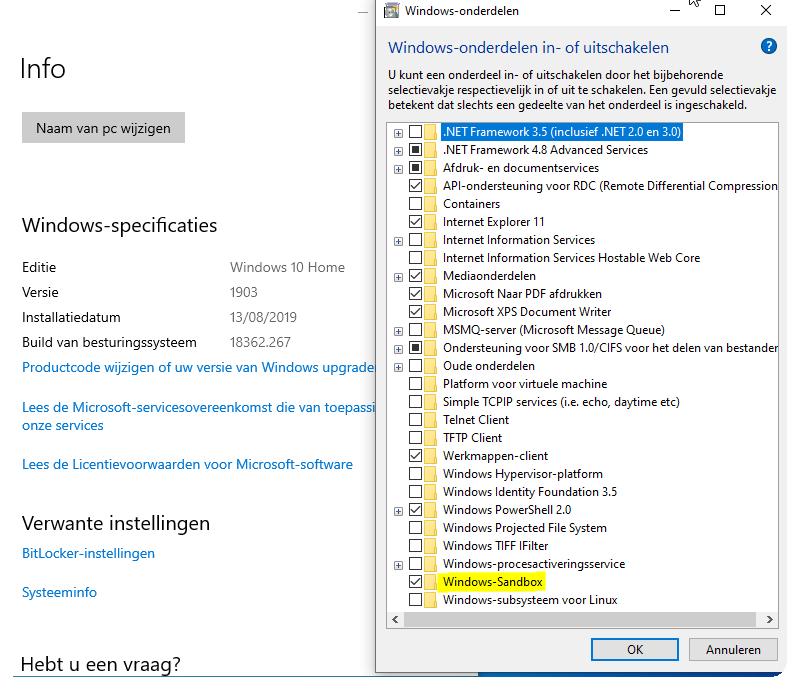Click the folder icon next to Windows-Sandbox
This screenshot has width=787, height=677.
(x=431, y=582)
